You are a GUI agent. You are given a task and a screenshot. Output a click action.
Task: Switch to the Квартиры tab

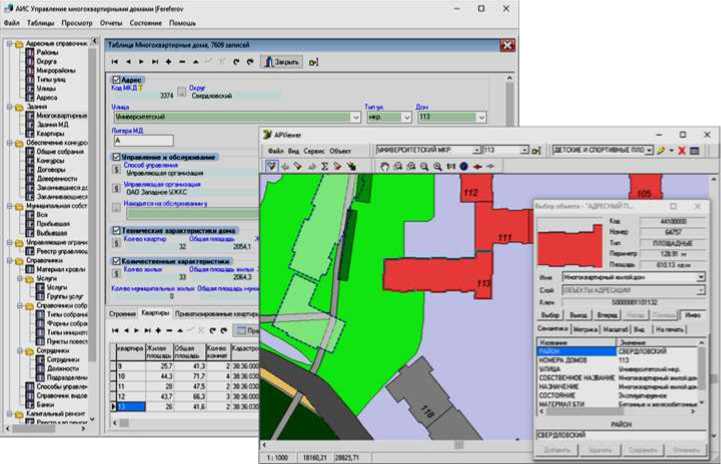[155, 313]
